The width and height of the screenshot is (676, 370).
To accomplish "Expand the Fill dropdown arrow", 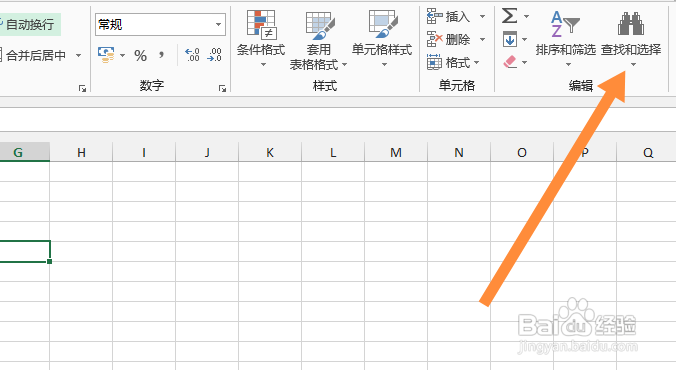I will click(525, 40).
